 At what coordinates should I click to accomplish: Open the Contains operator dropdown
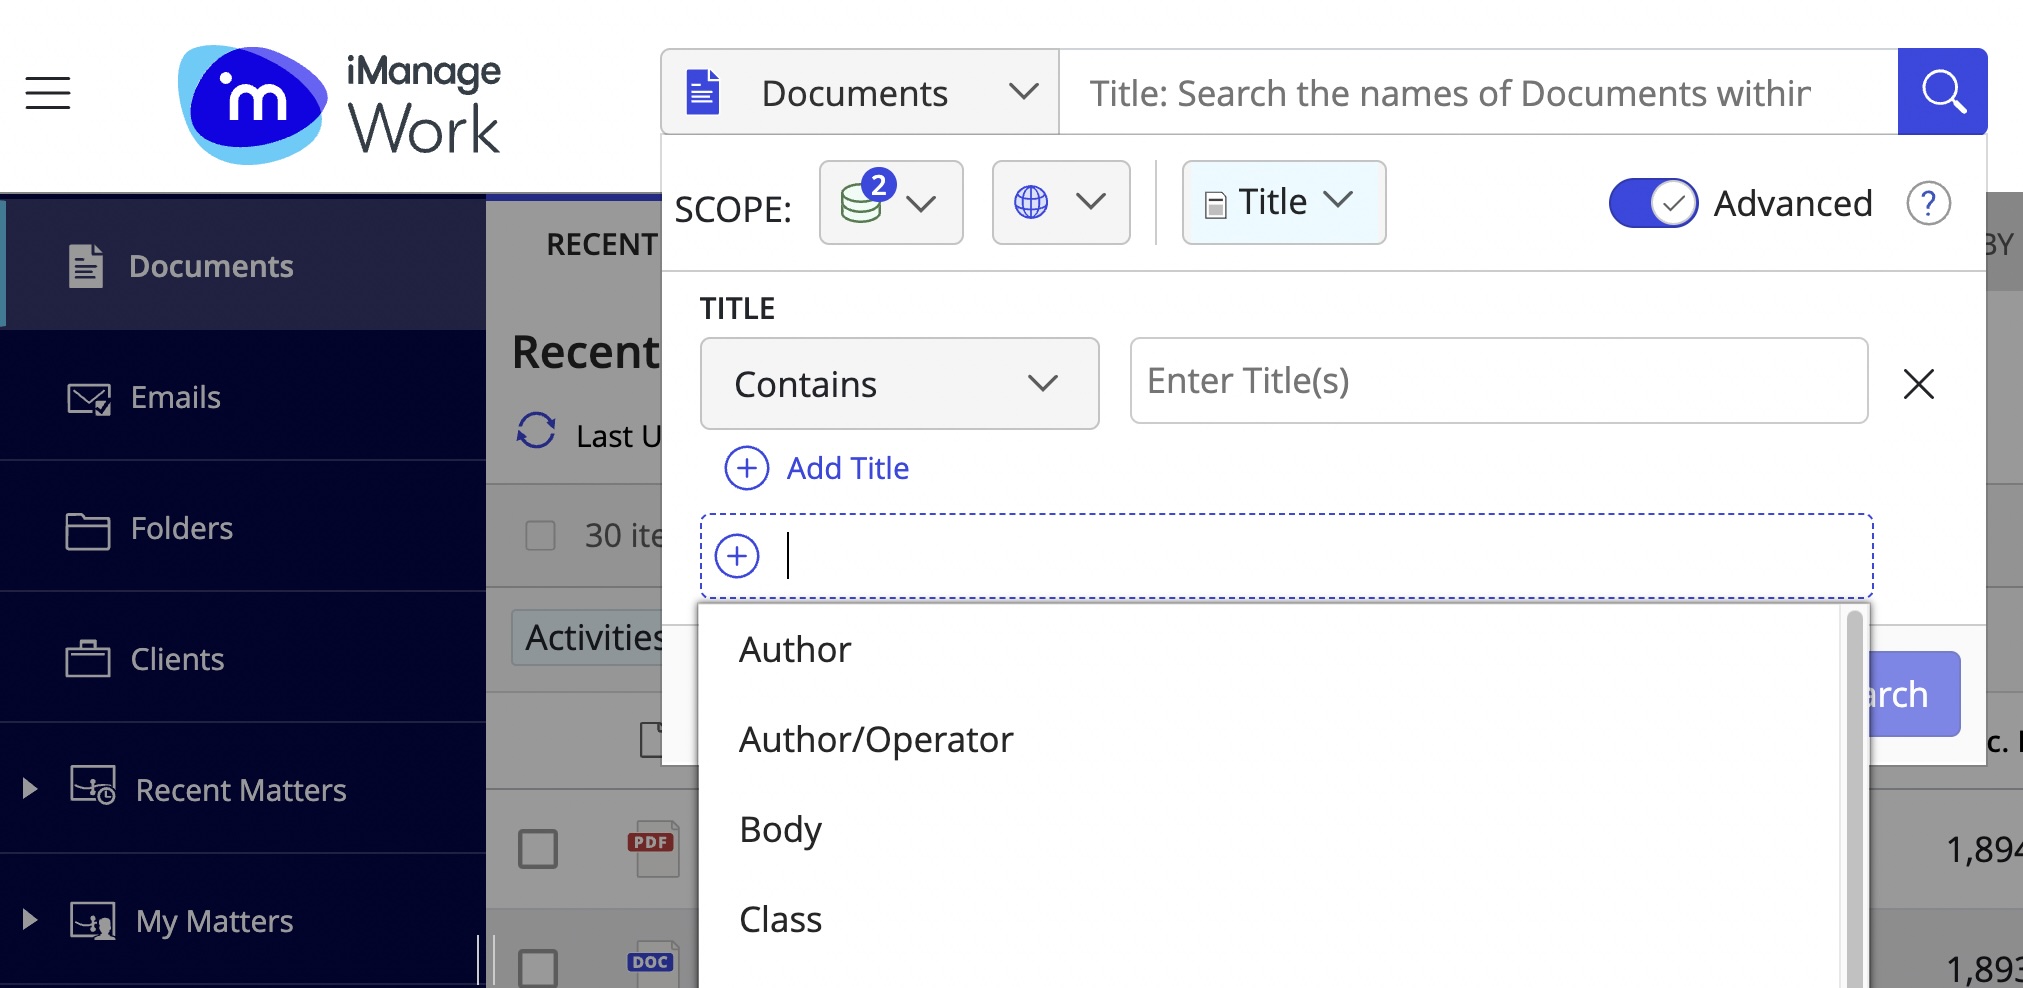(x=900, y=384)
